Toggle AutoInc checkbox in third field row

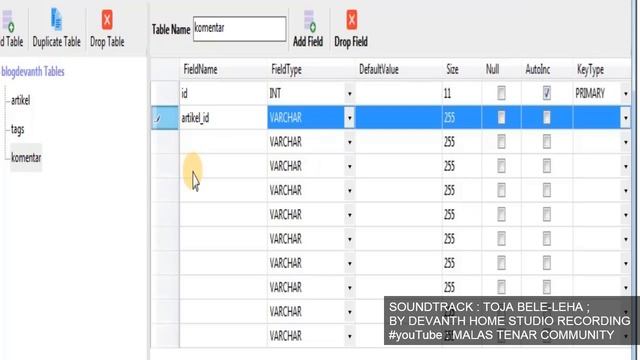point(547,142)
